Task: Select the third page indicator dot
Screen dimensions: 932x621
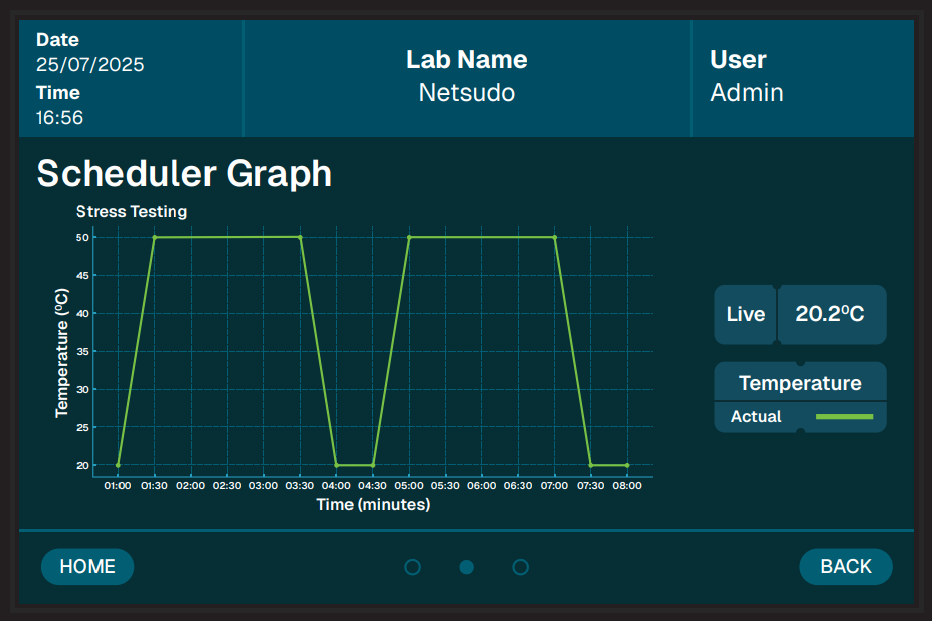Action: tap(520, 567)
